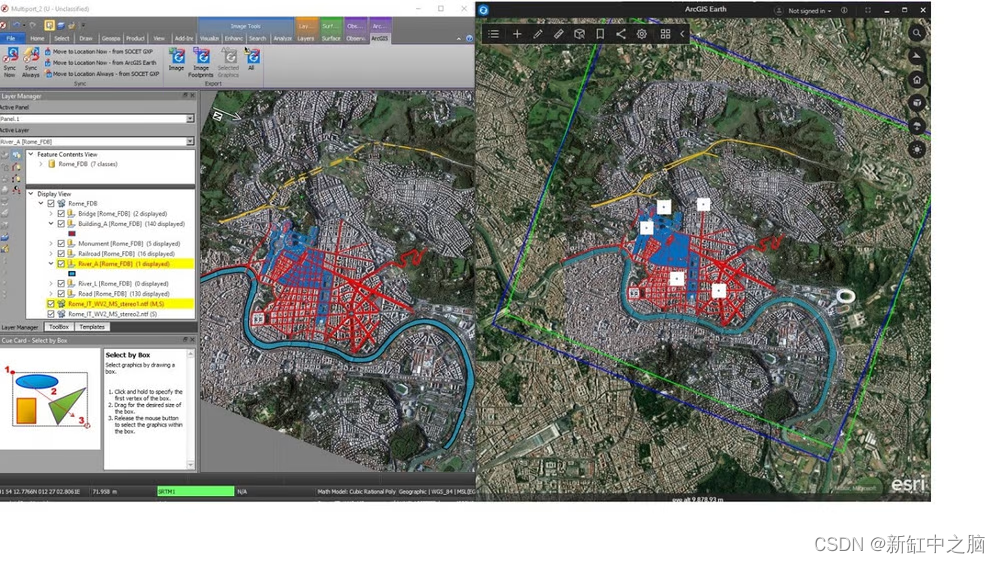
Task: Switch to the ToolBox tab
Action: pyautogui.click(x=59, y=327)
